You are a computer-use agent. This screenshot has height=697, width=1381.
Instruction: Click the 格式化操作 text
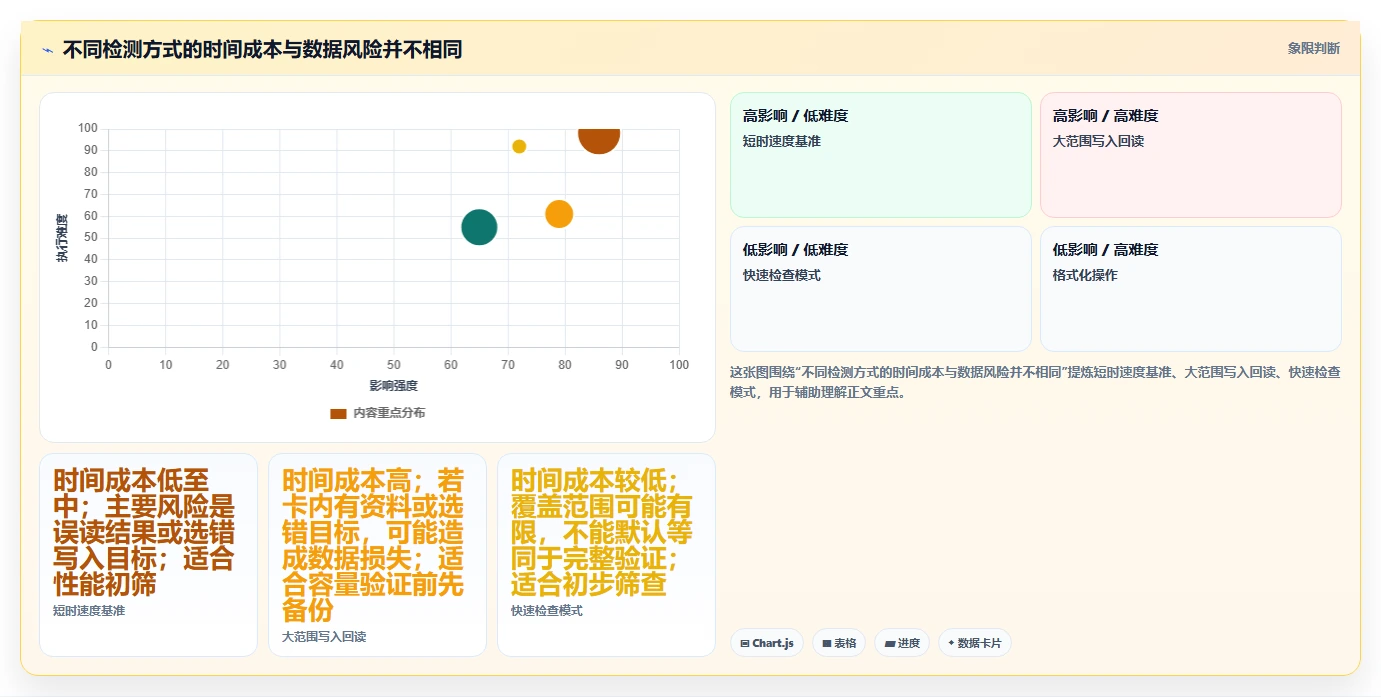[x=1085, y=276]
